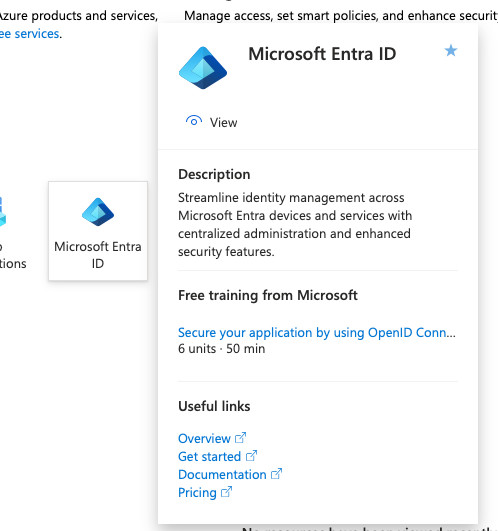Click the 'Free training from Microsoft' heading
The image size is (498, 531).
click(268, 295)
